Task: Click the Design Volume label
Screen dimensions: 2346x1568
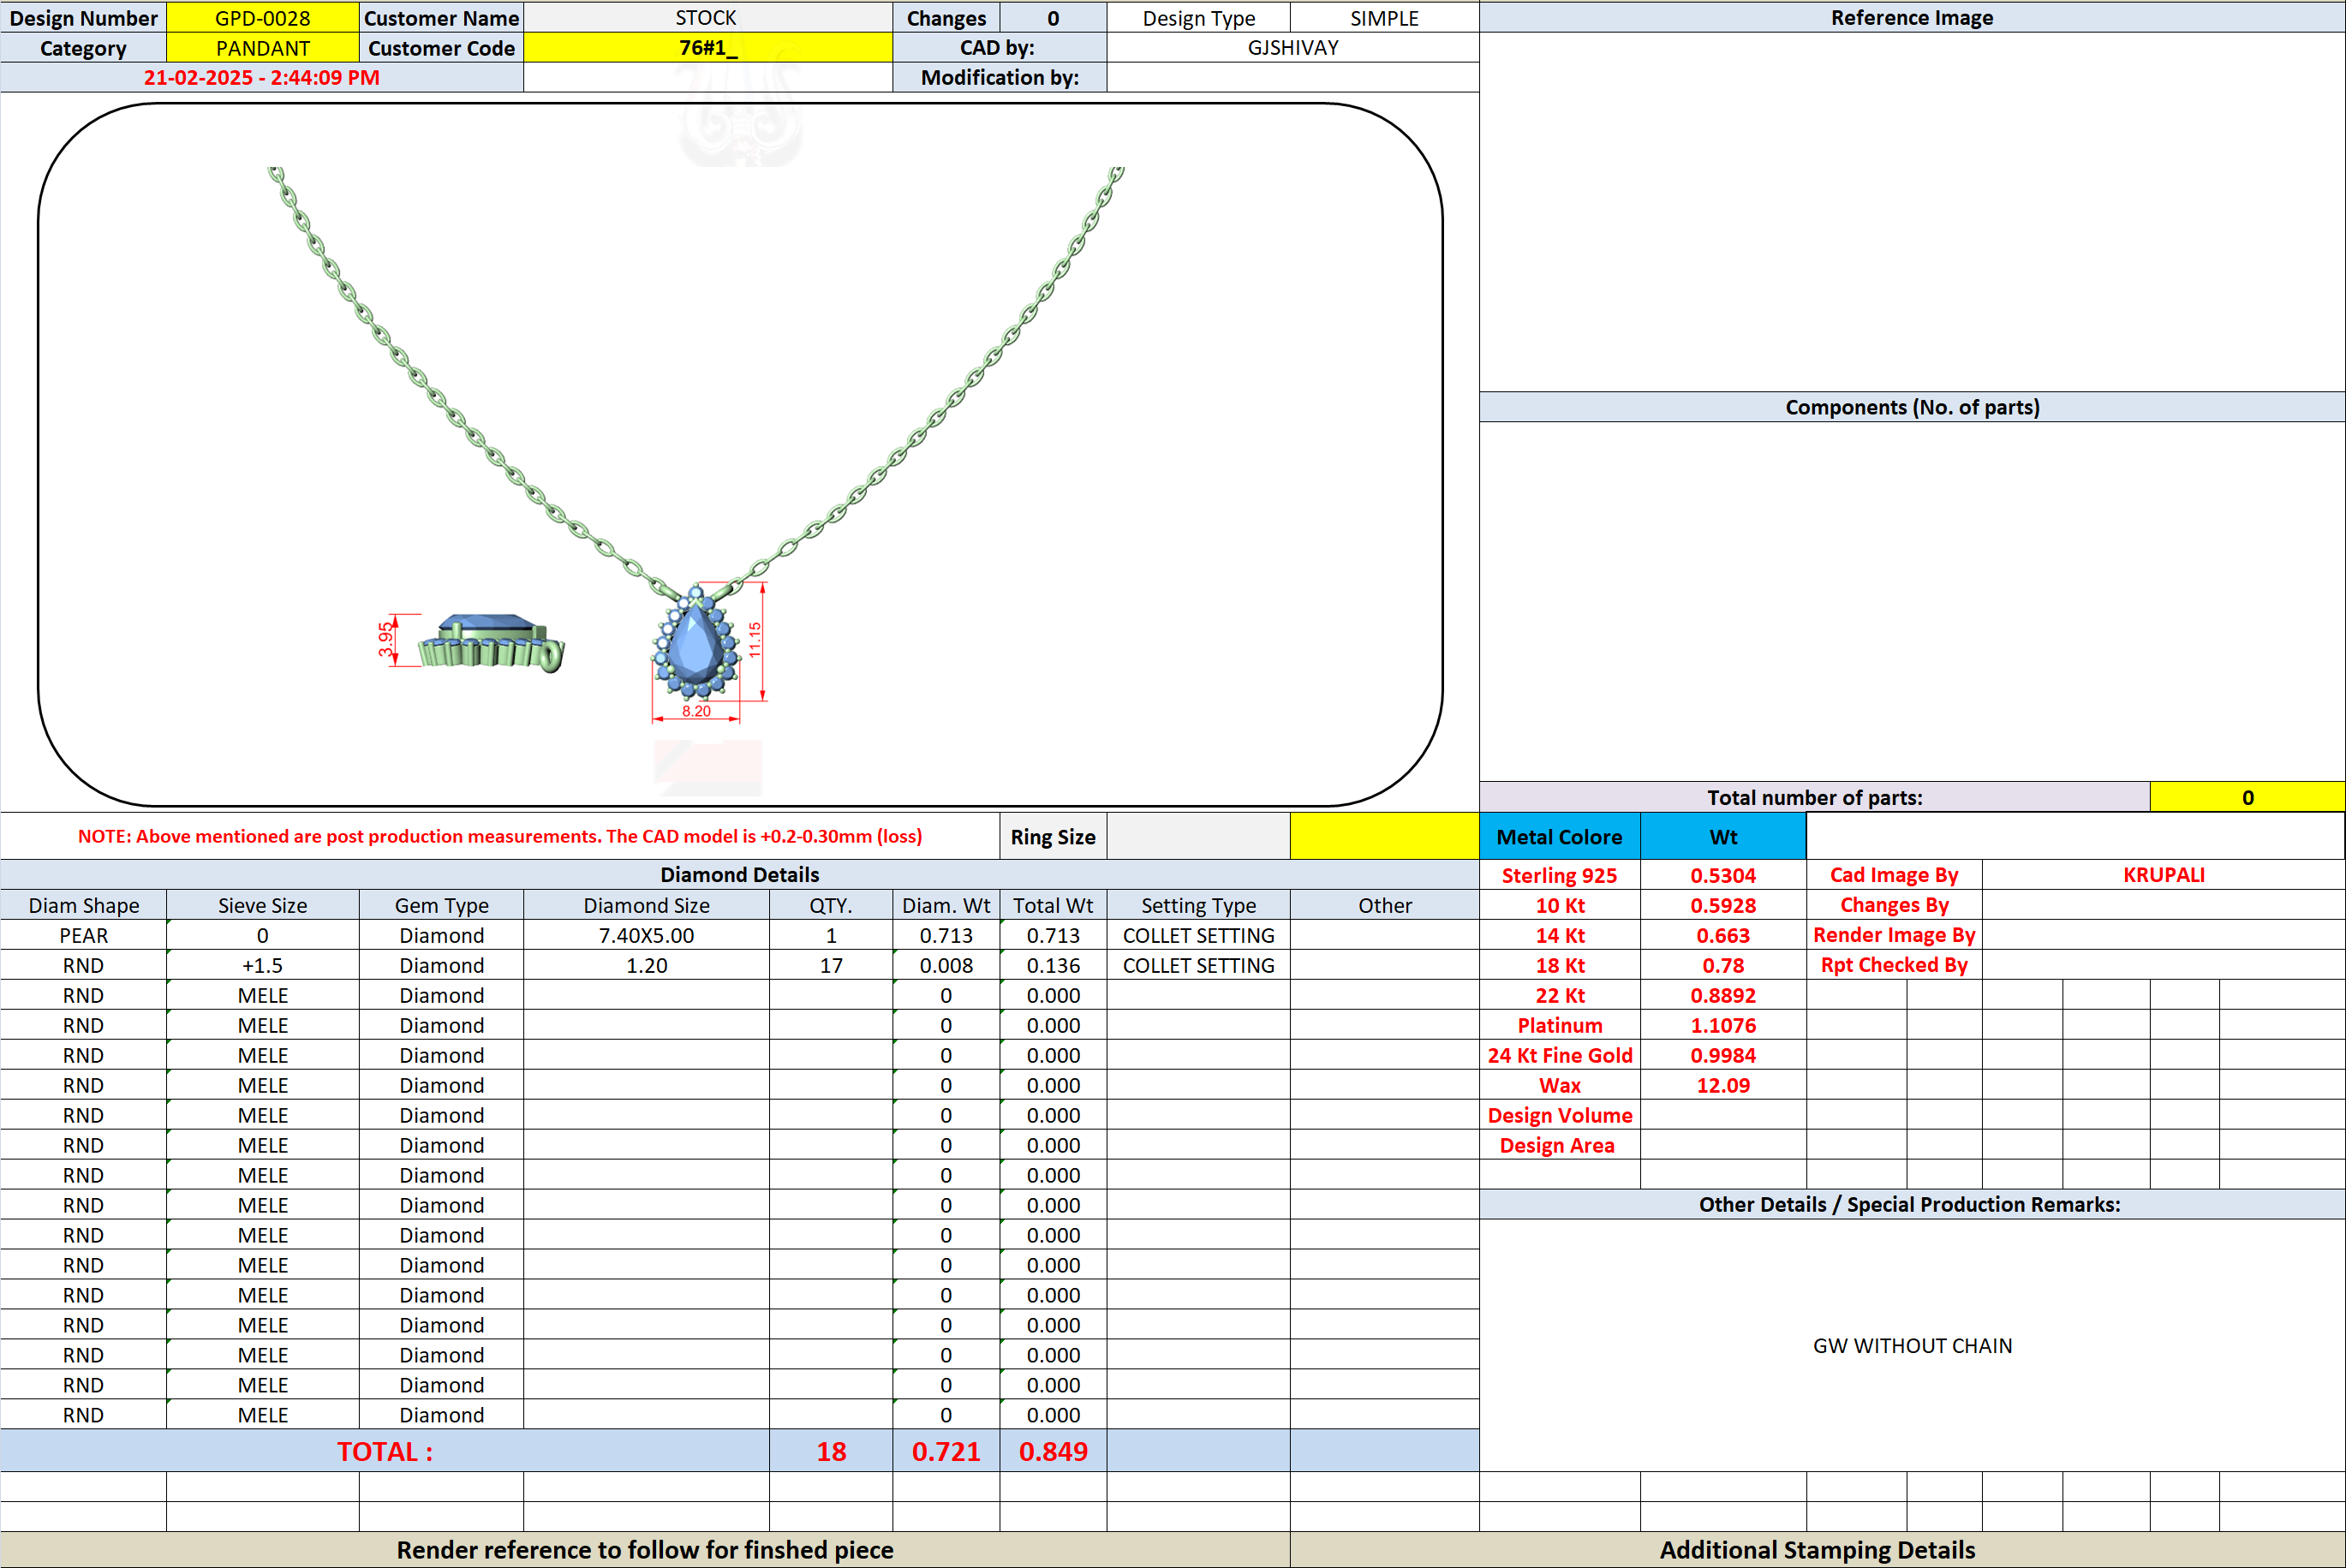Action: (1559, 1115)
